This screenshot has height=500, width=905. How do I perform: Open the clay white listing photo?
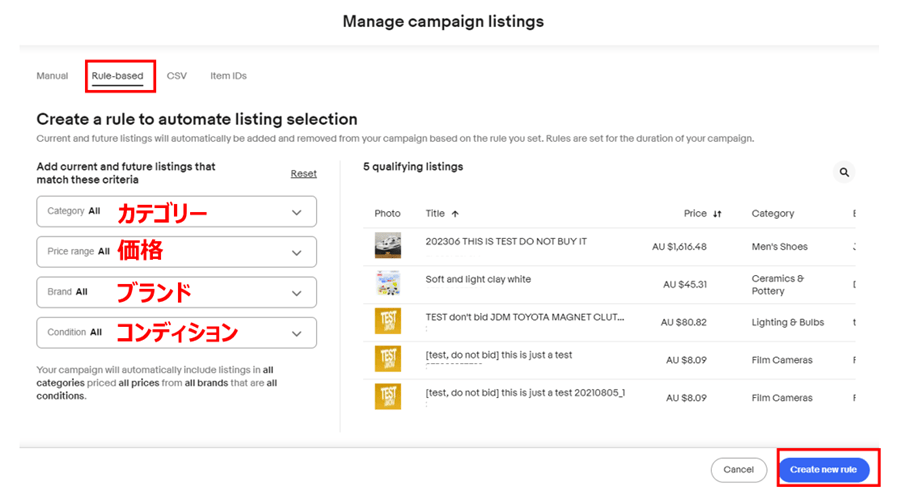pyautogui.click(x=388, y=284)
